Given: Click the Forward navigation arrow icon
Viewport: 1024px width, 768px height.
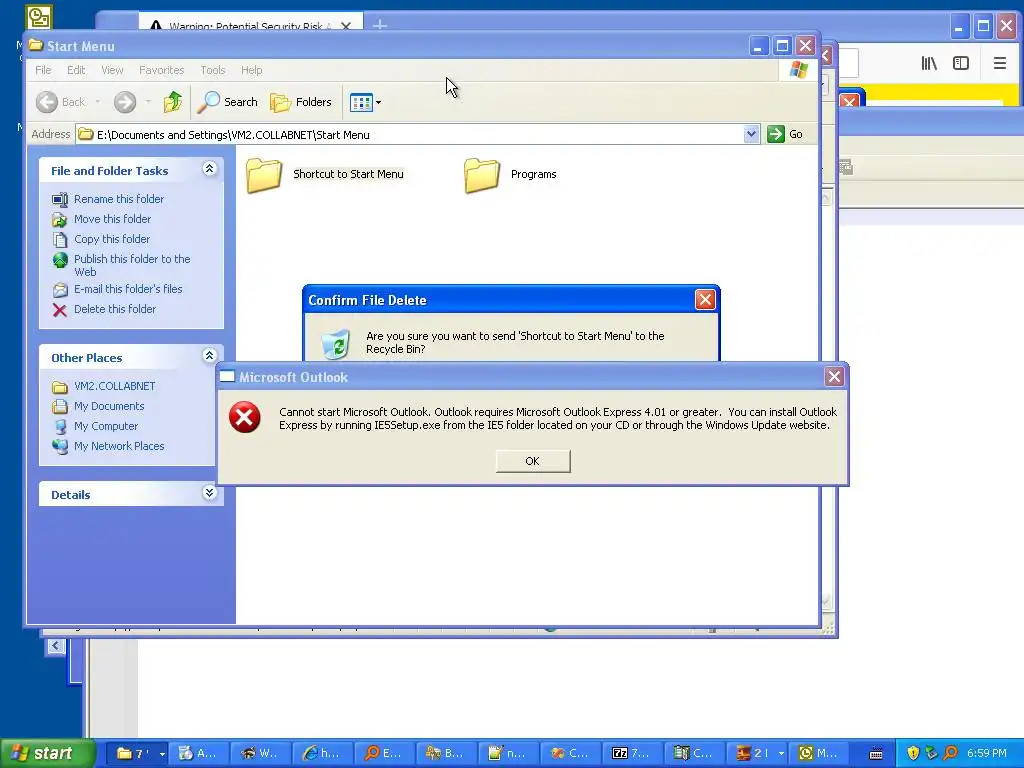Looking at the screenshot, I should click(125, 102).
